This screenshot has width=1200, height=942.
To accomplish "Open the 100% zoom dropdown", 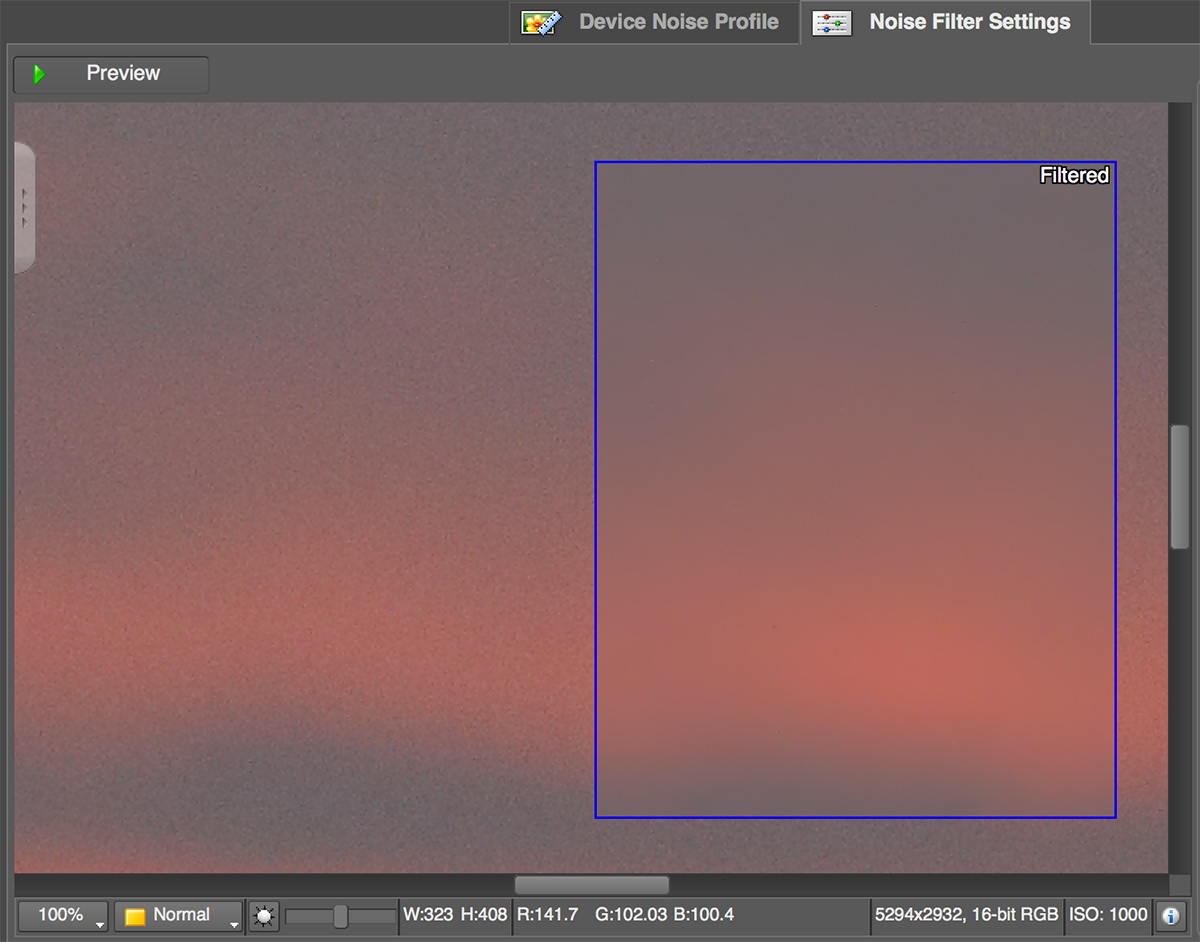I will [64, 915].
